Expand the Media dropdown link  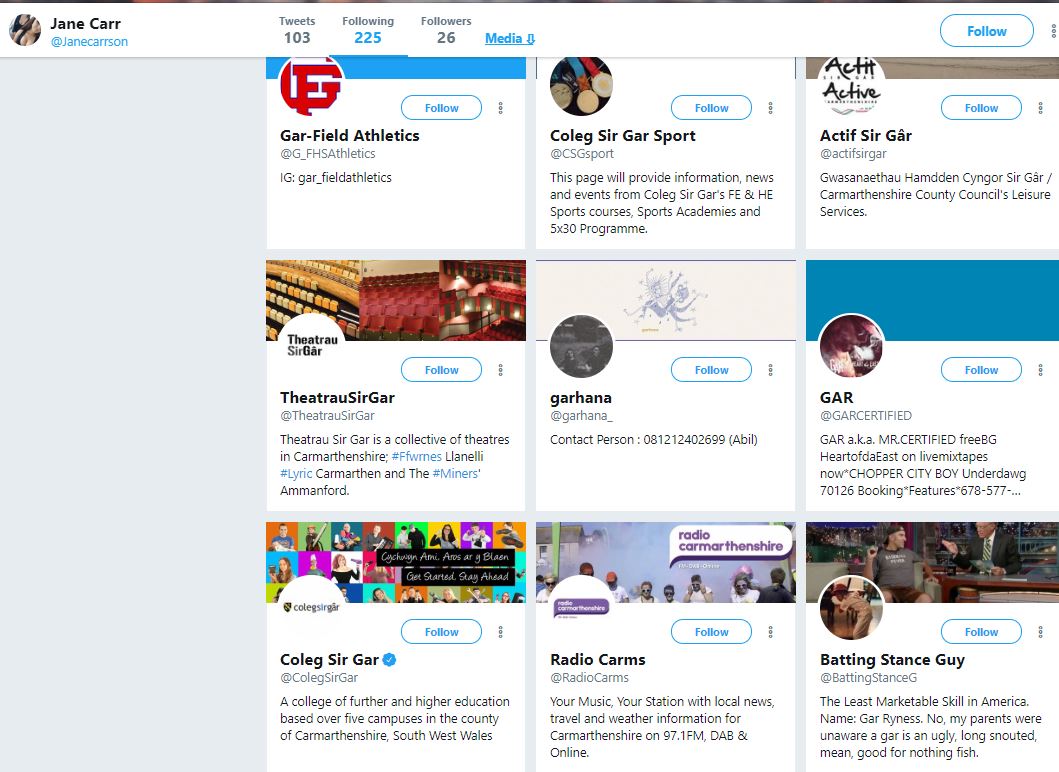pos(510,38)
